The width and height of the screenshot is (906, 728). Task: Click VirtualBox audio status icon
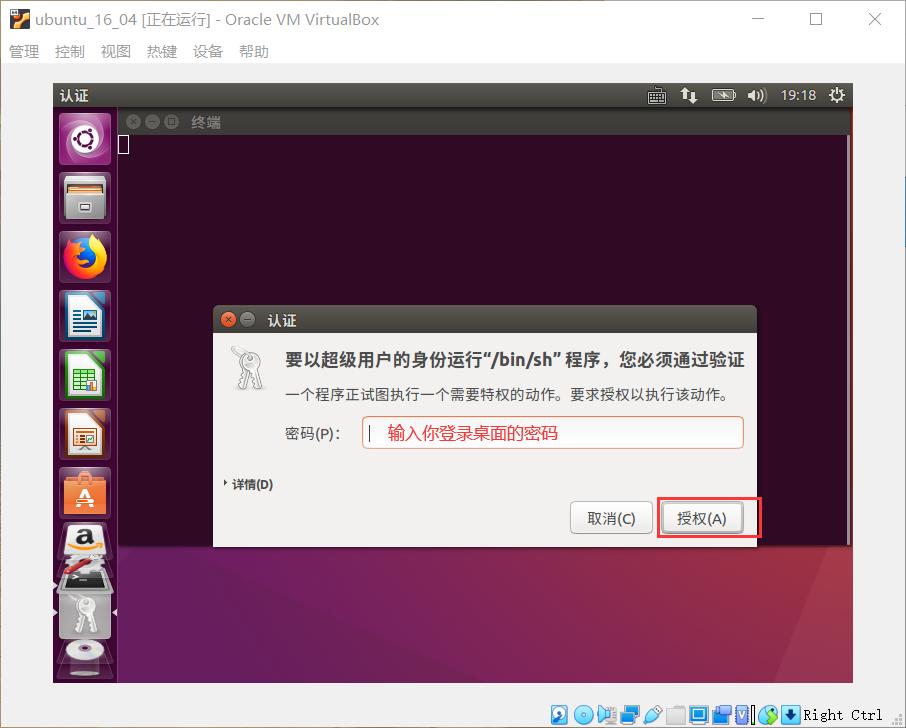point(607,715)
